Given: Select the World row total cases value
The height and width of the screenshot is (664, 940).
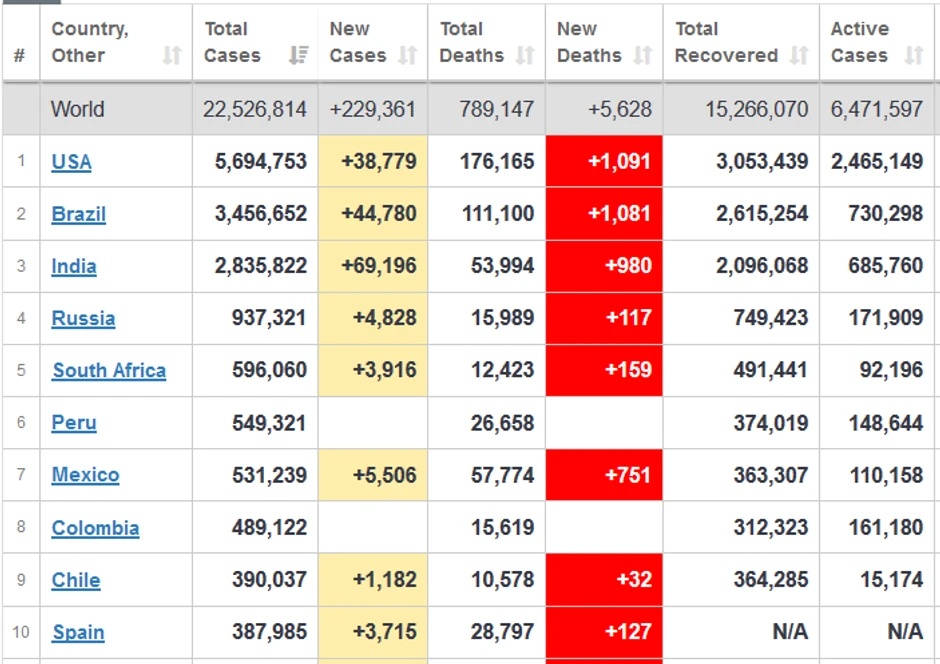Looking at the screenshot, I should point(255,109).
